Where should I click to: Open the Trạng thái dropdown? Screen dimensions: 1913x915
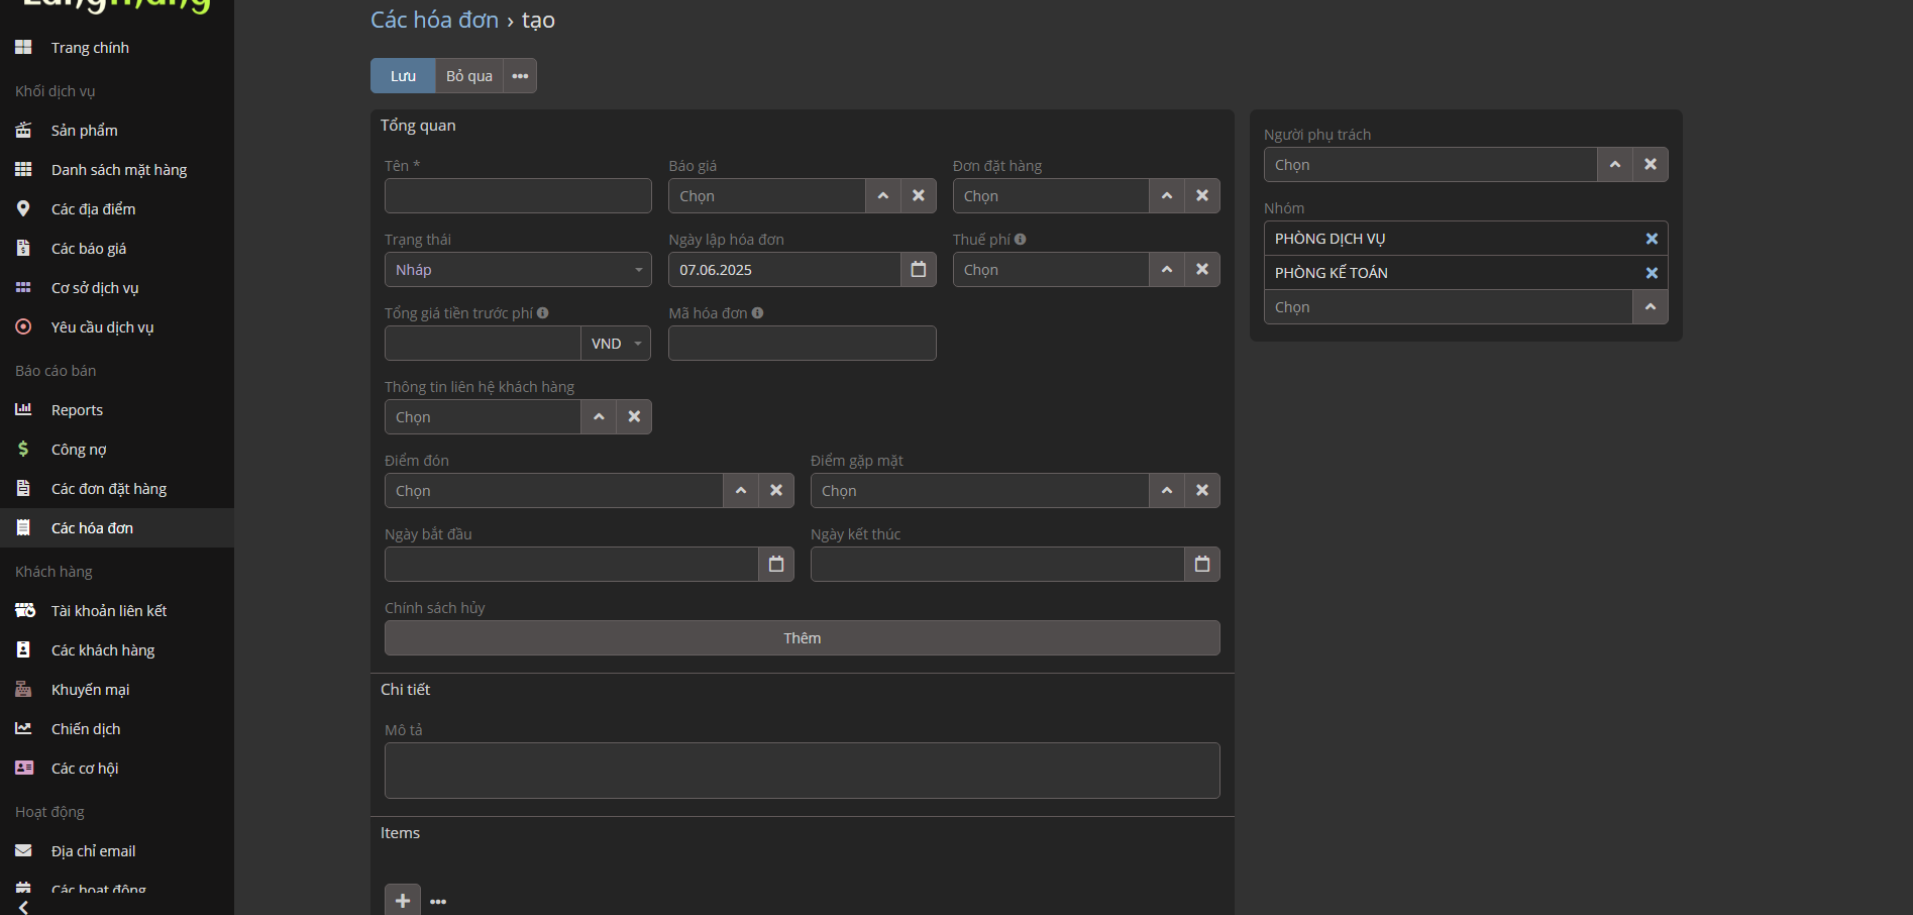tap(517, 270)
